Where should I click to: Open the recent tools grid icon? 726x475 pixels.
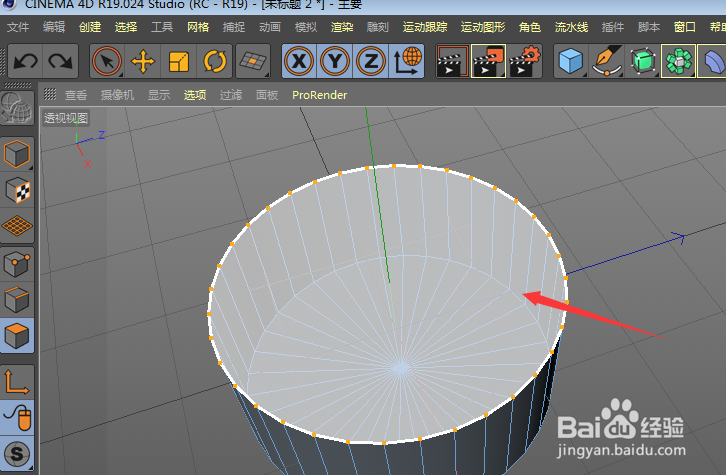253,61
